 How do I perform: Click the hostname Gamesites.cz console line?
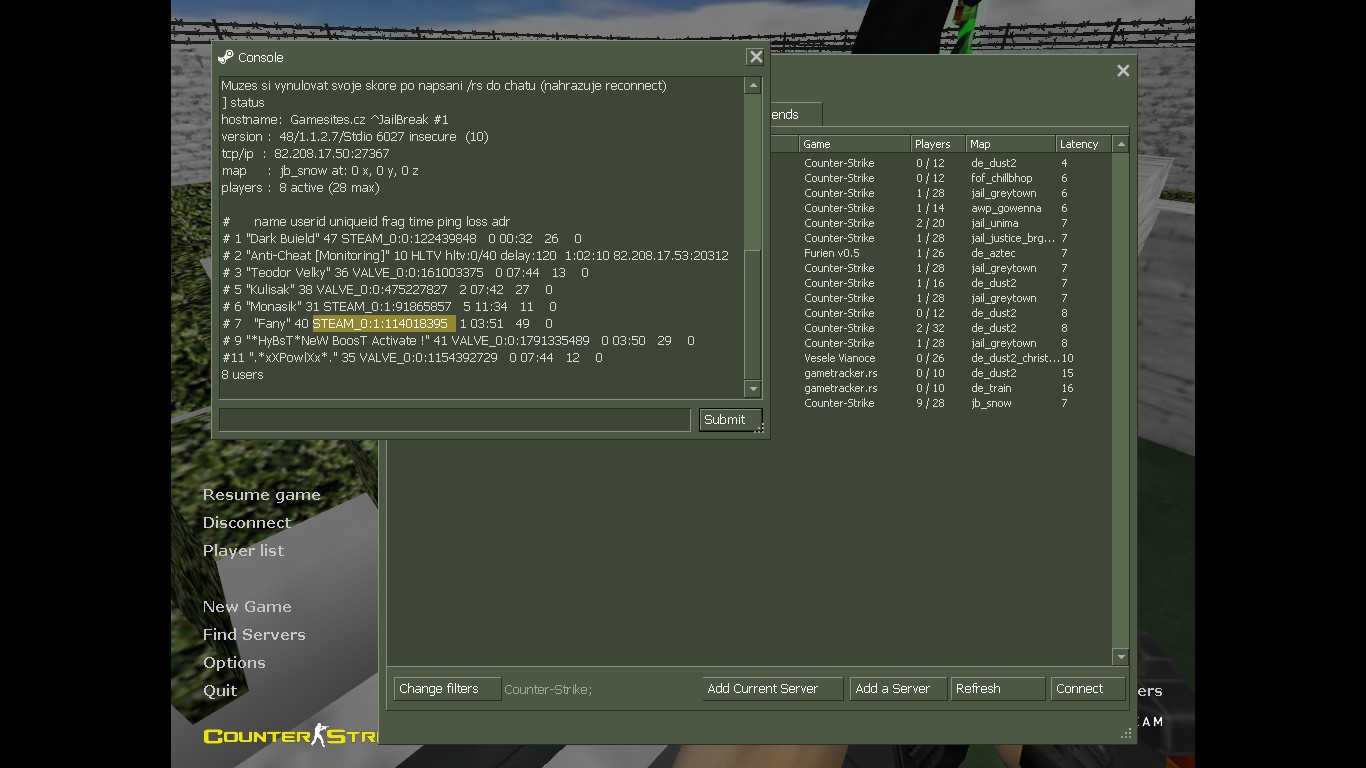pos(335,120)
